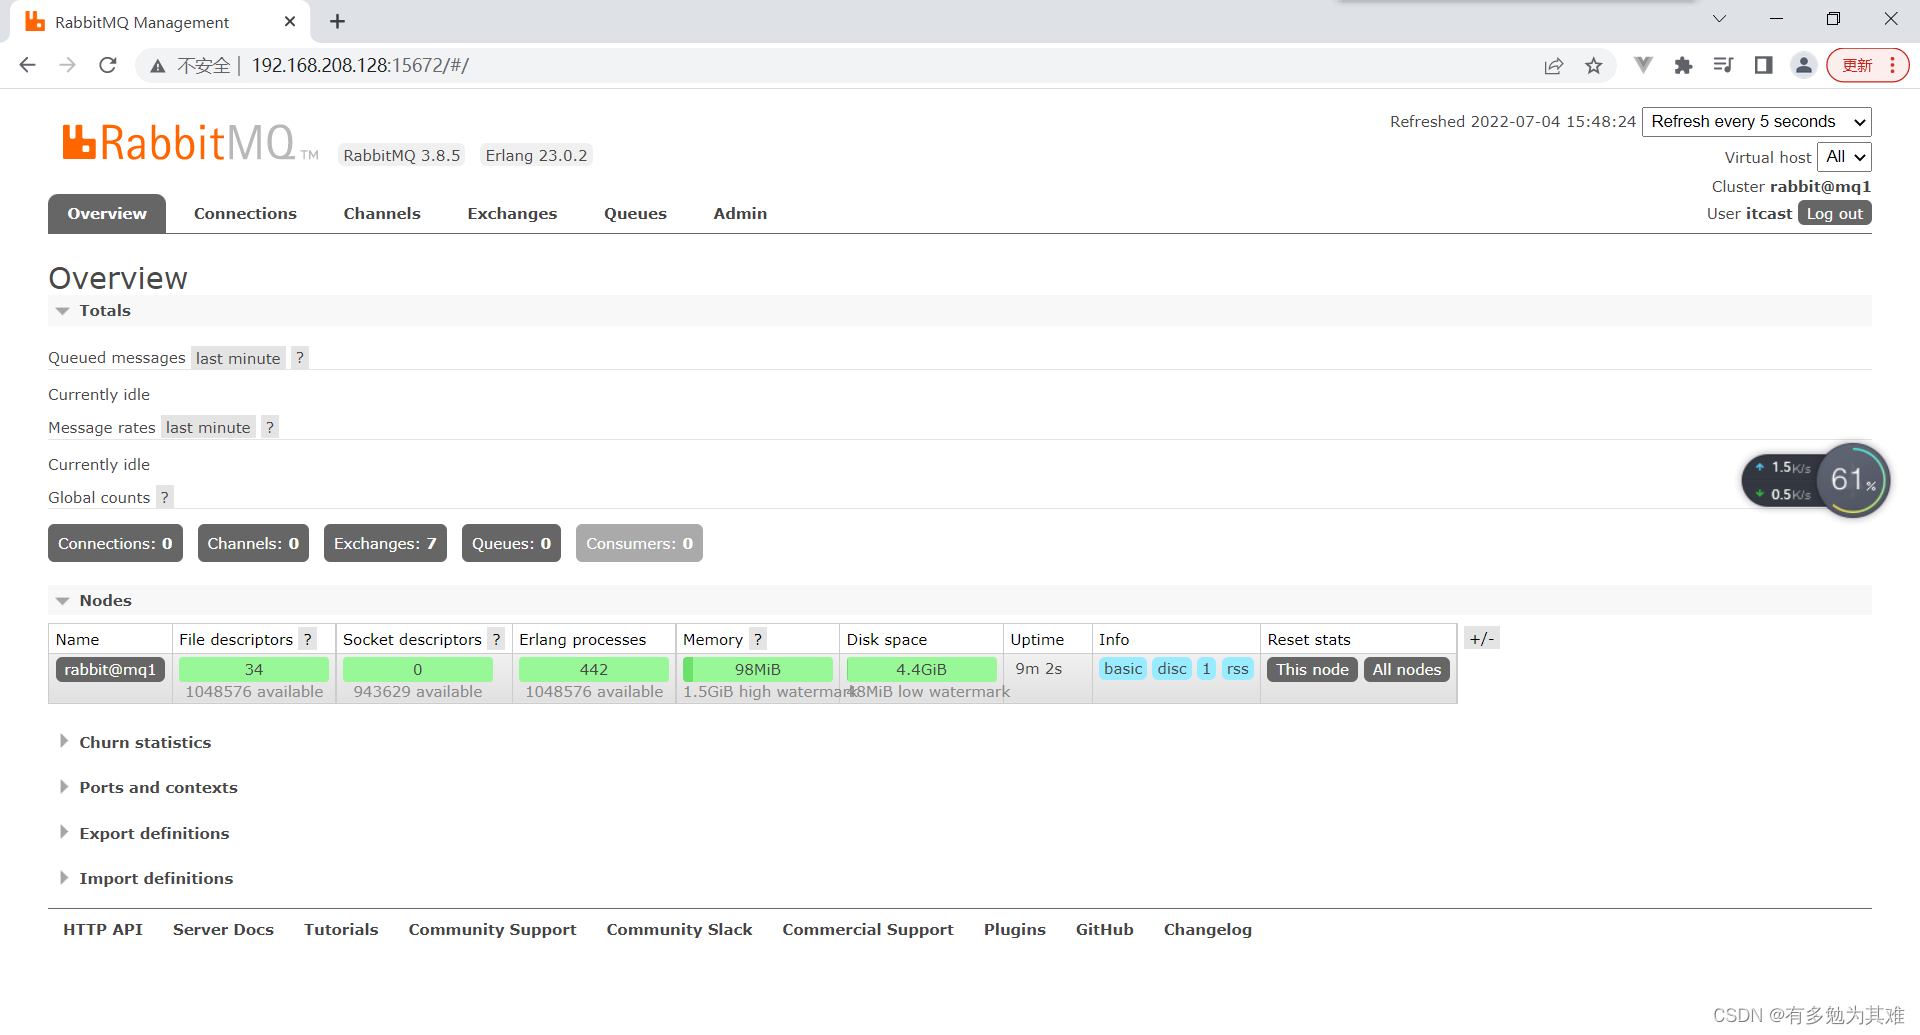Open the Server Docs footer link
1920x1035 pixels.
[223, 929]
